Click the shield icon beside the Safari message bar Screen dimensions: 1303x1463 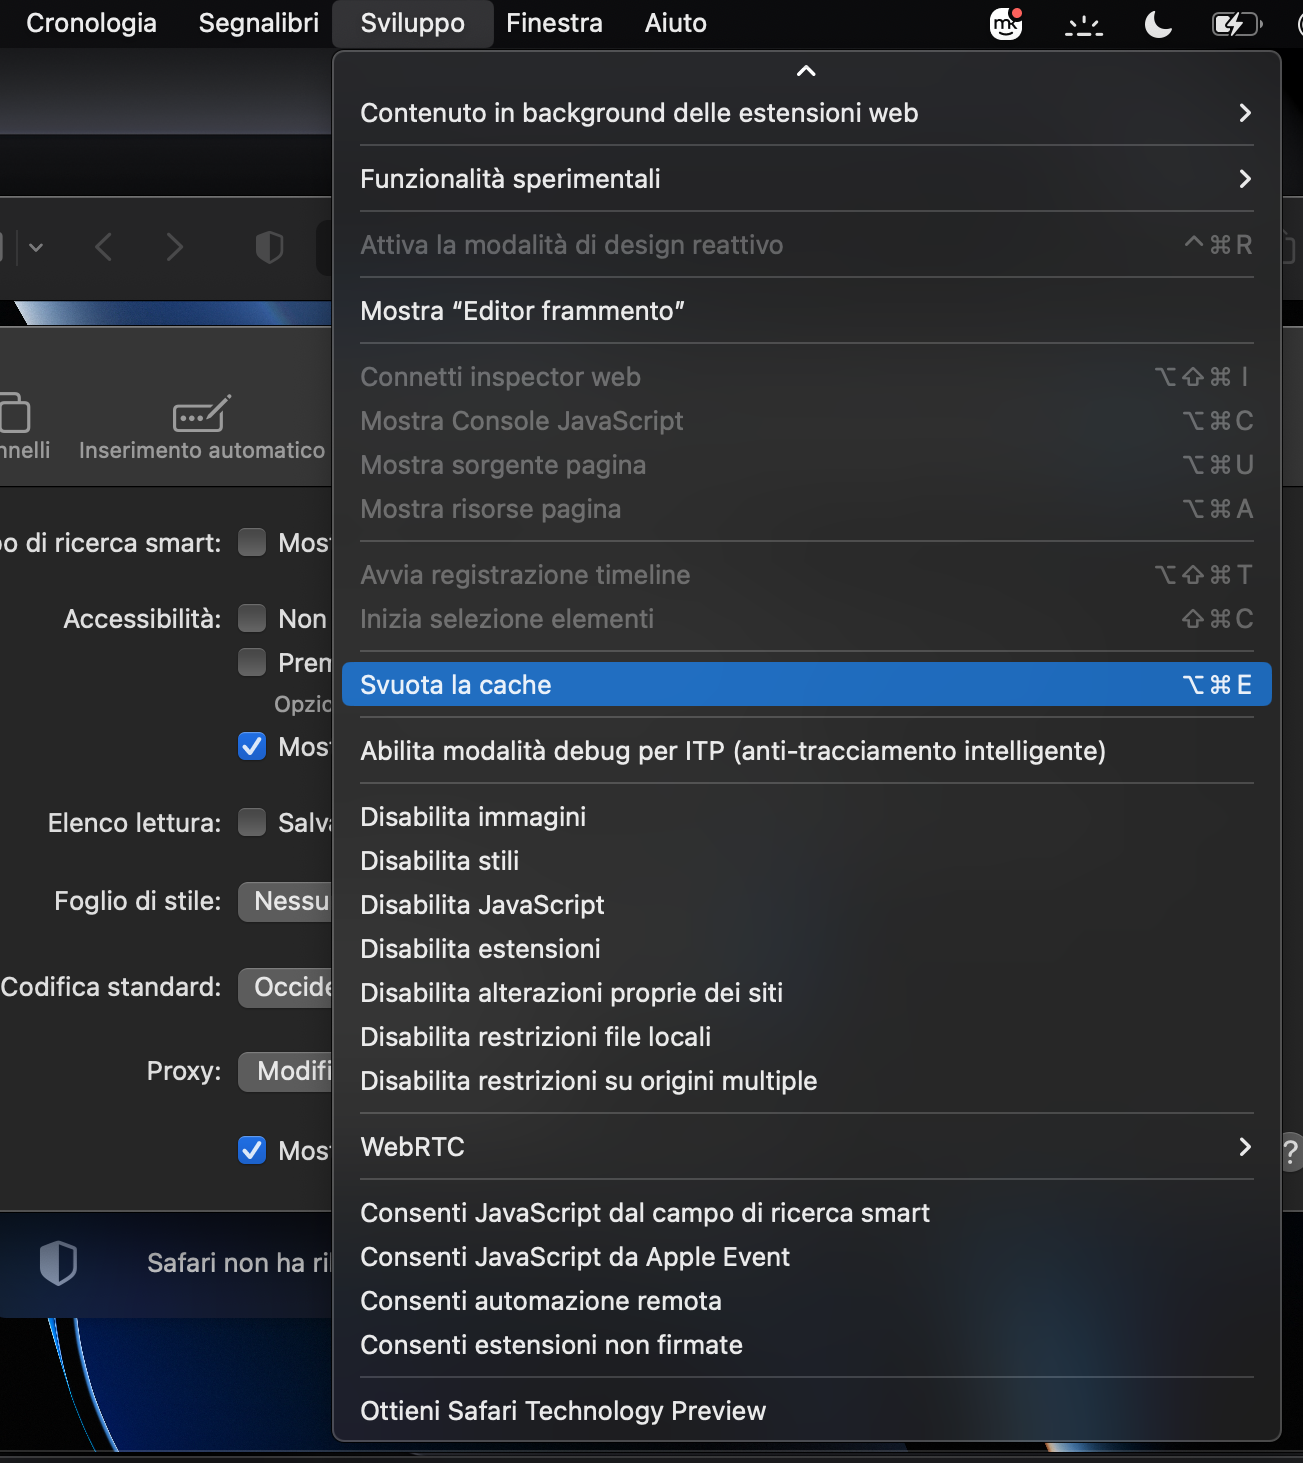(x=58, y=1263)
